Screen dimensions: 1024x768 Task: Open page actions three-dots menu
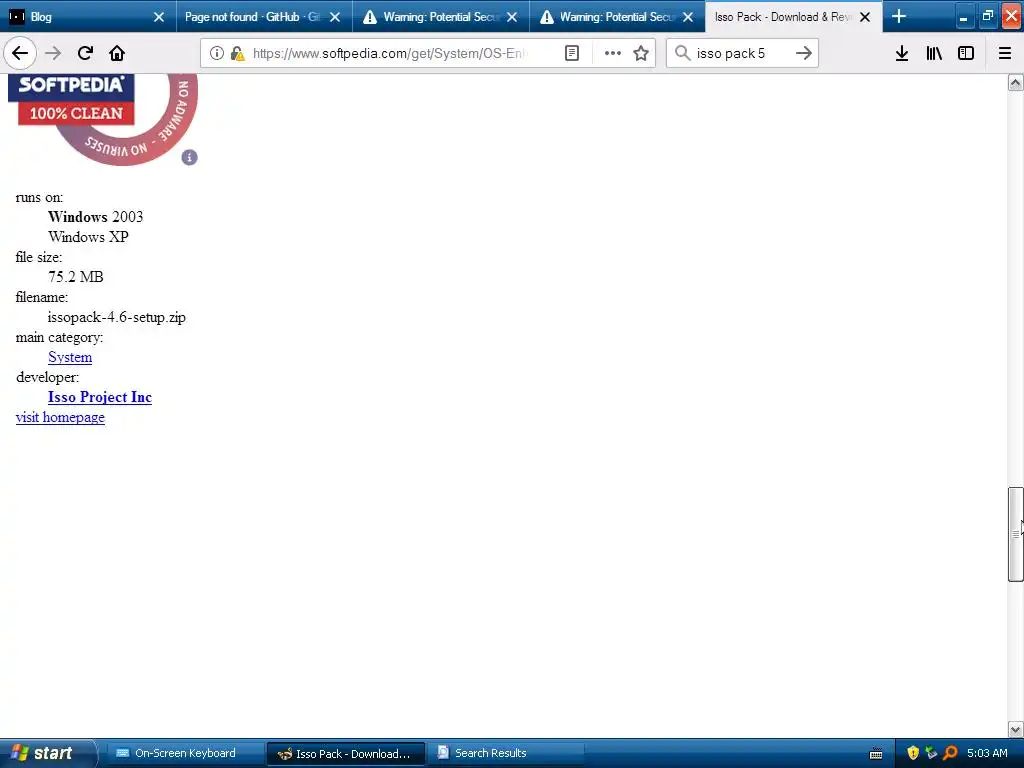pyautogui.click(x=613, y=53)
